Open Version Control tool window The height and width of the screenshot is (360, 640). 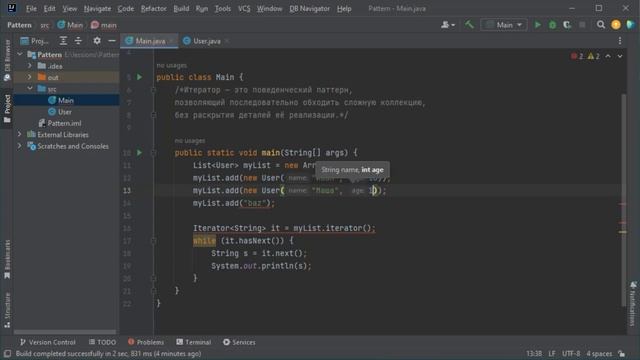48,342
